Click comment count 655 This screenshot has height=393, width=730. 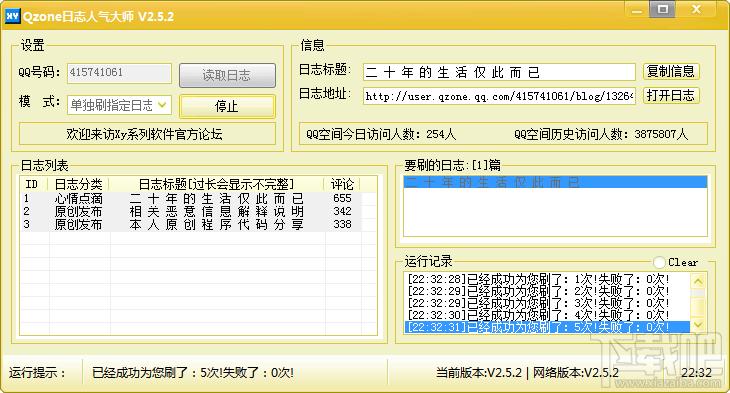[x=342, y=198]
